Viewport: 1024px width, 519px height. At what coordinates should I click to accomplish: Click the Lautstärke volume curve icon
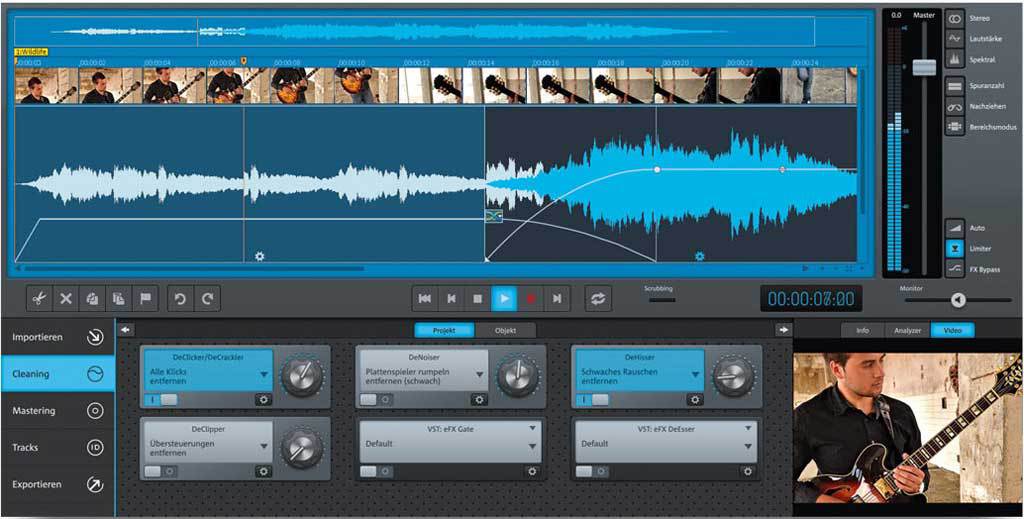tap(955, 39)
